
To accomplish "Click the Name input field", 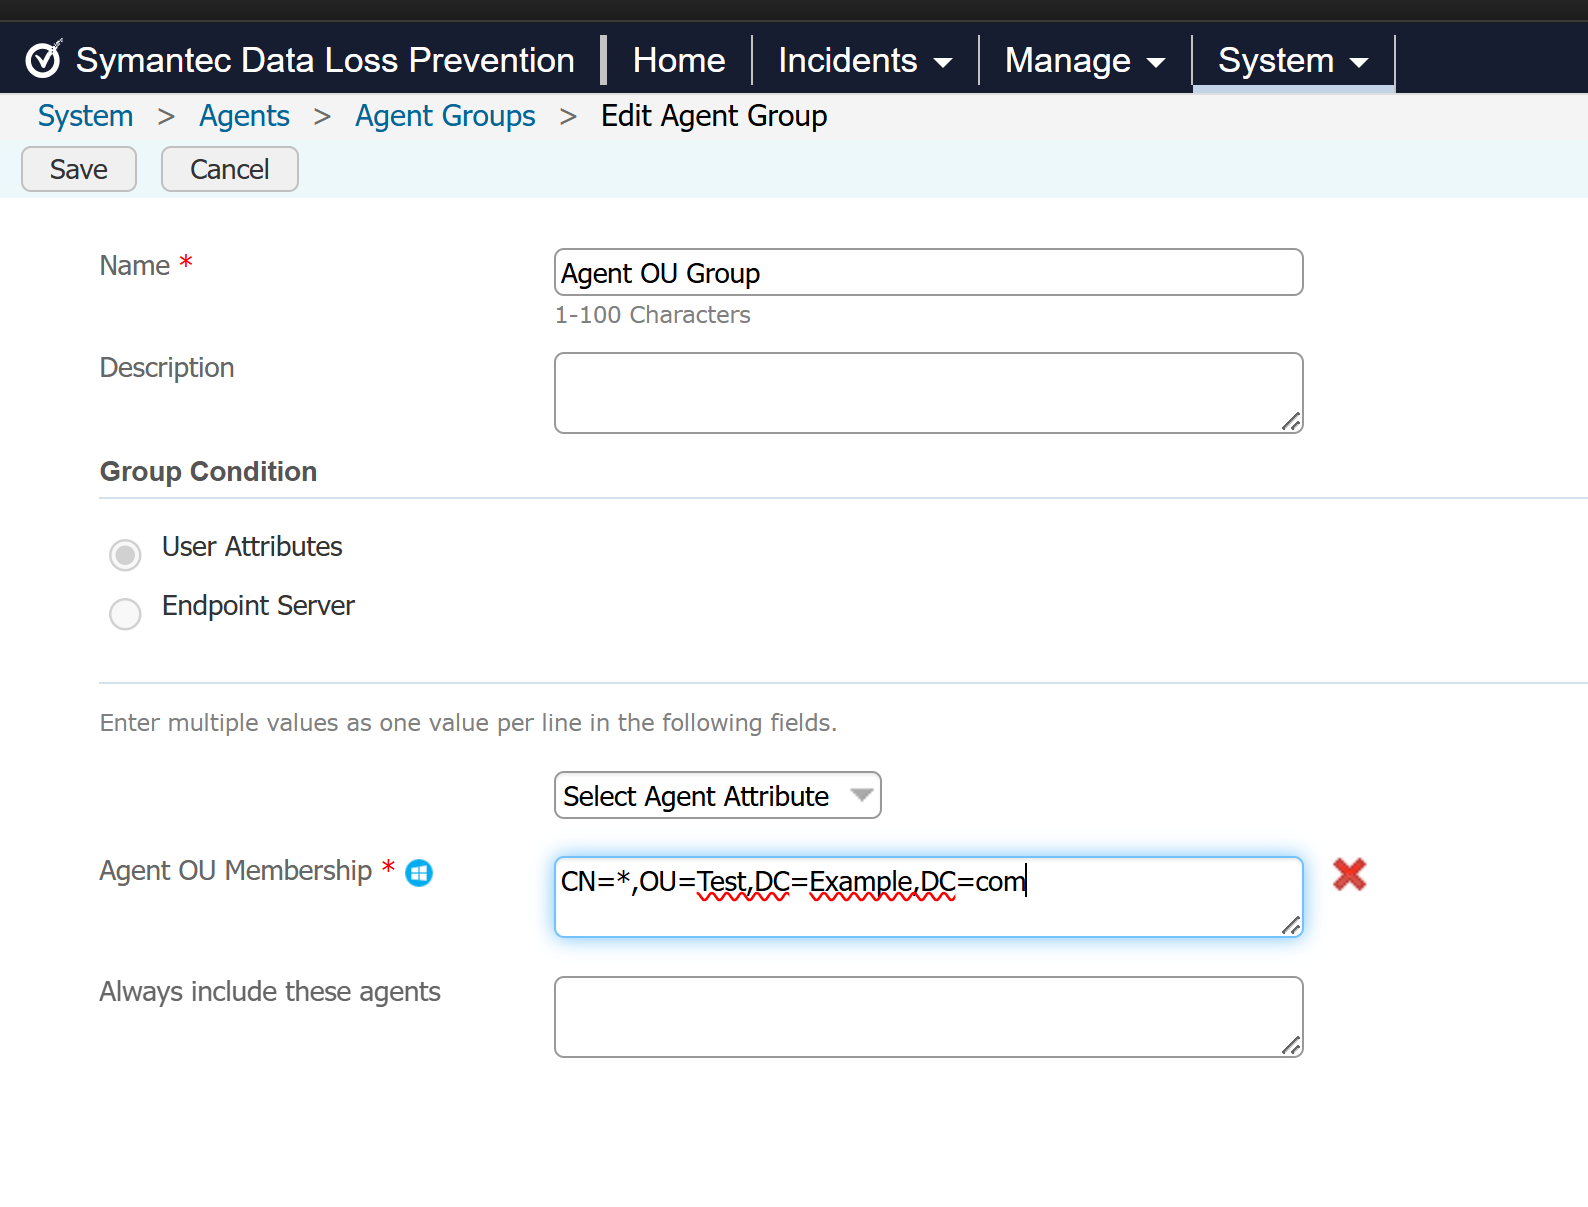I will 928,273.
